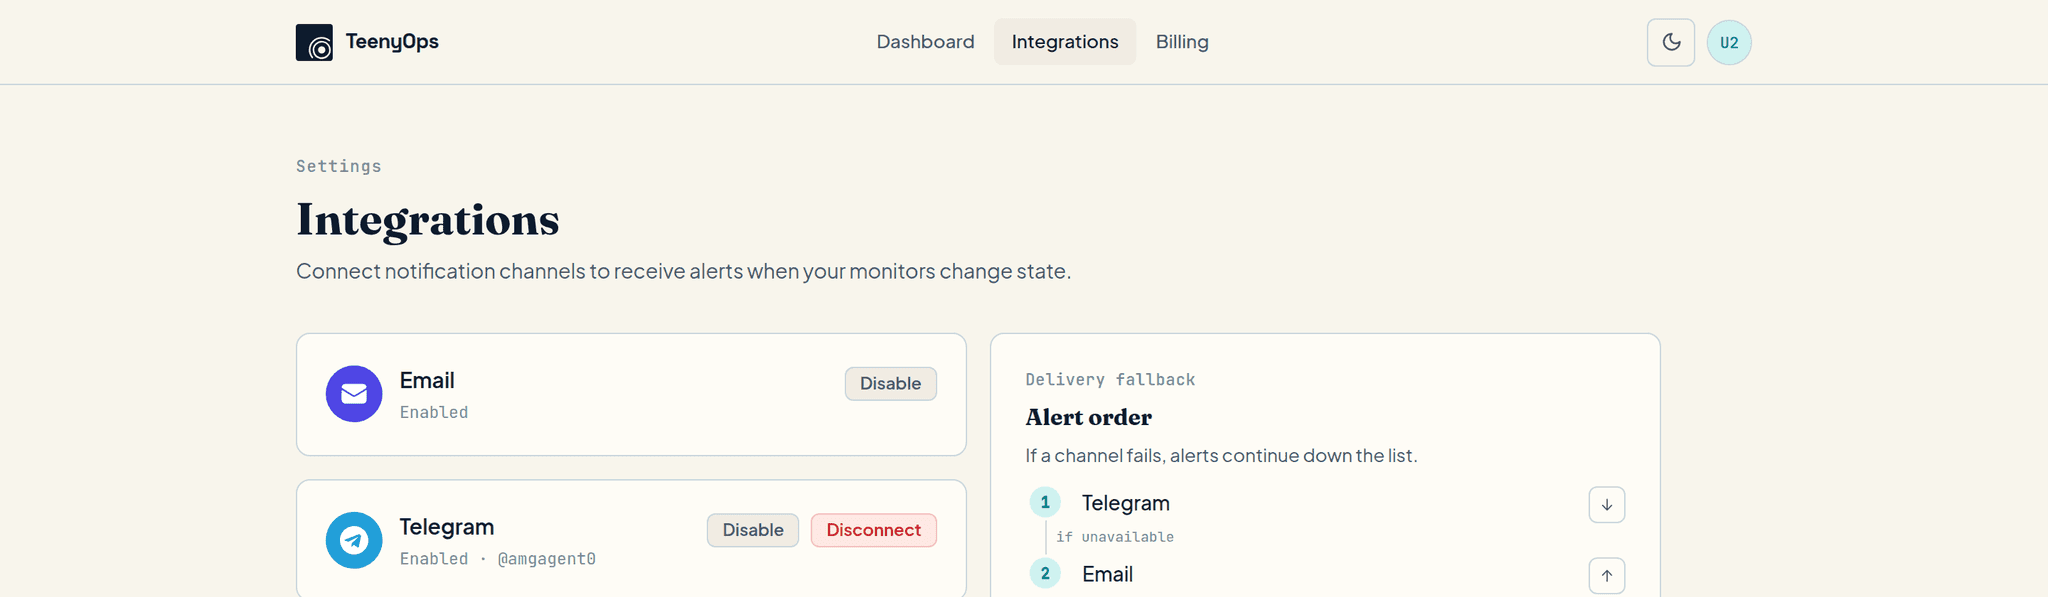
Task: Open the U2 user avatar menu
Action: point(1729,42)
